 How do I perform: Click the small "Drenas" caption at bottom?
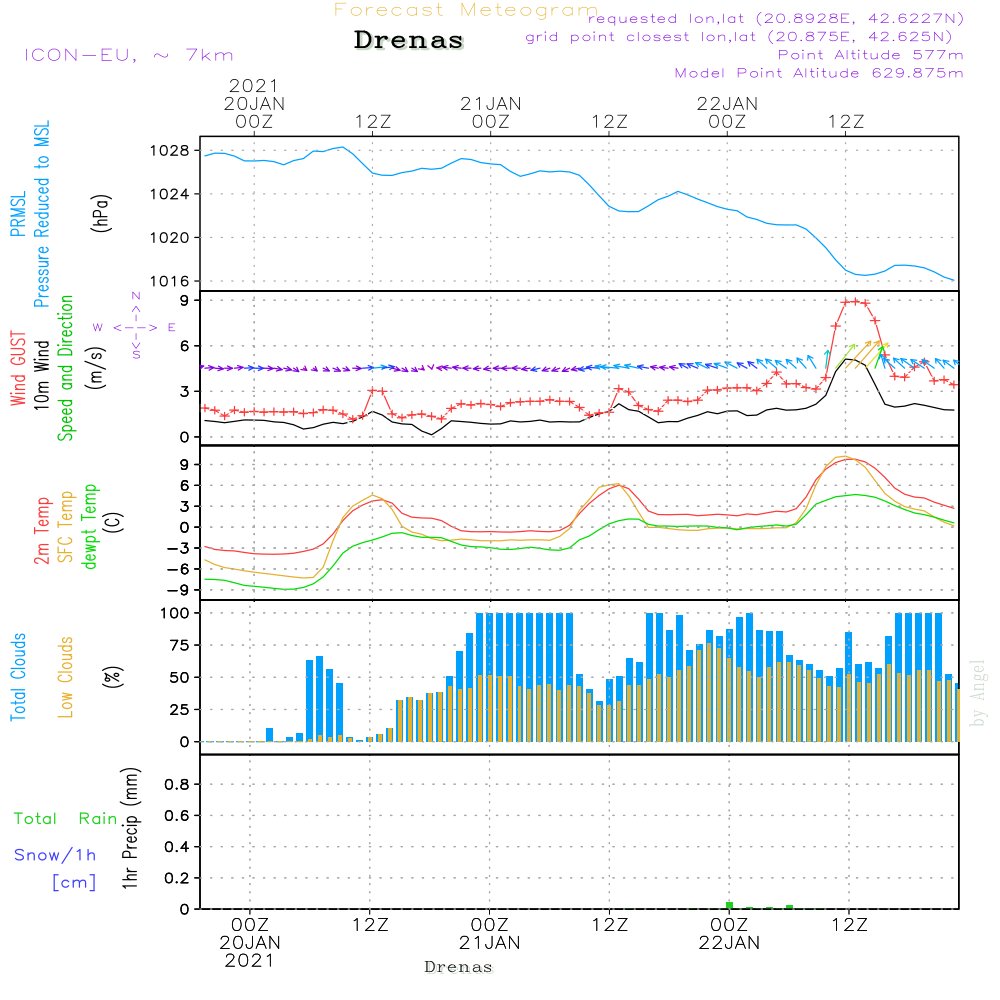click(459, 967)
